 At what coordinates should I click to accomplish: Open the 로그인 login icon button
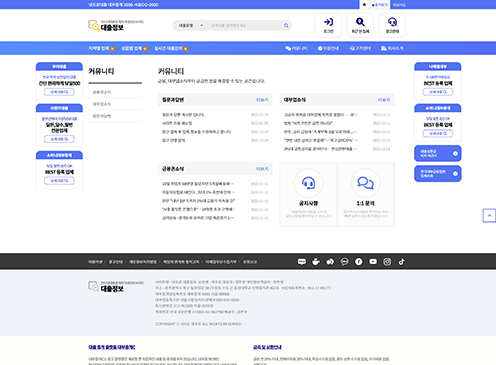coord(328,25)
